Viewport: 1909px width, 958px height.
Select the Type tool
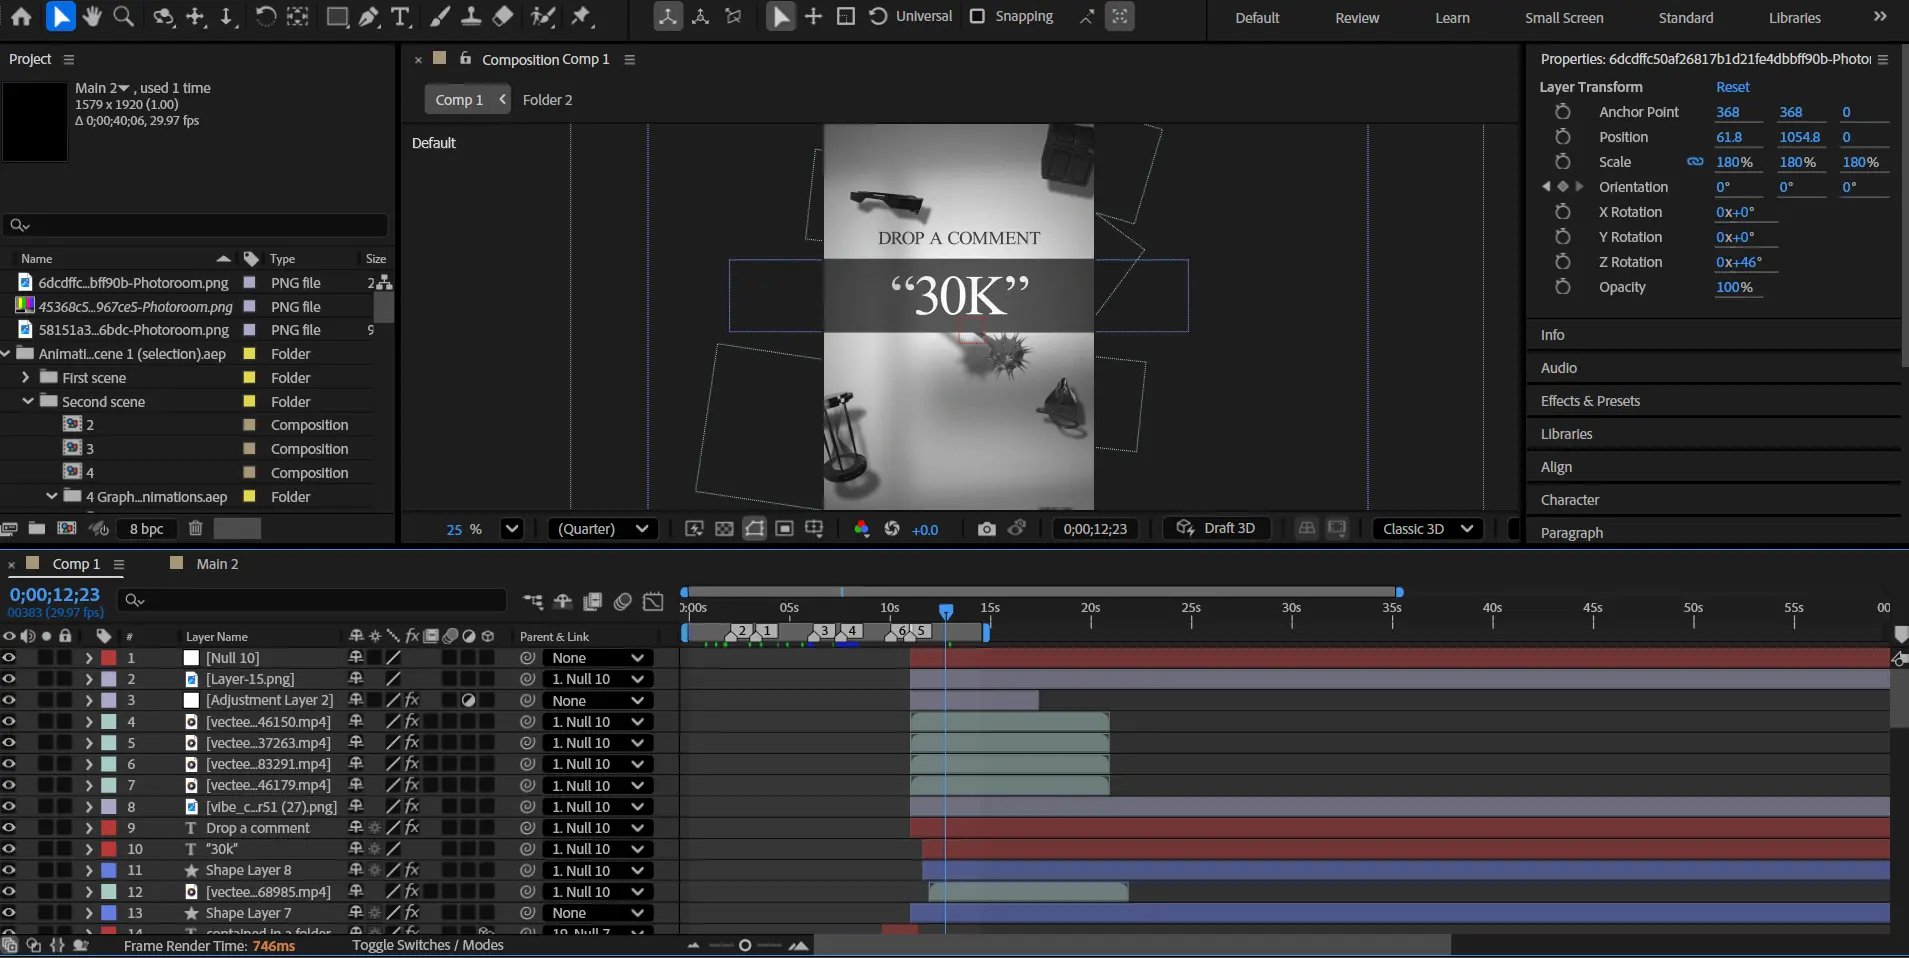pyautogui.click(x=400, y=16)
